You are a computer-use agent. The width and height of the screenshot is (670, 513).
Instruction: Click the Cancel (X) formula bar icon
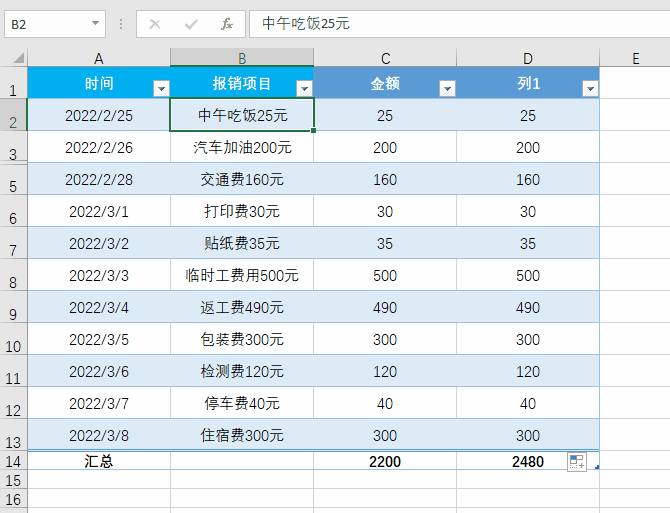click(155, 24)
